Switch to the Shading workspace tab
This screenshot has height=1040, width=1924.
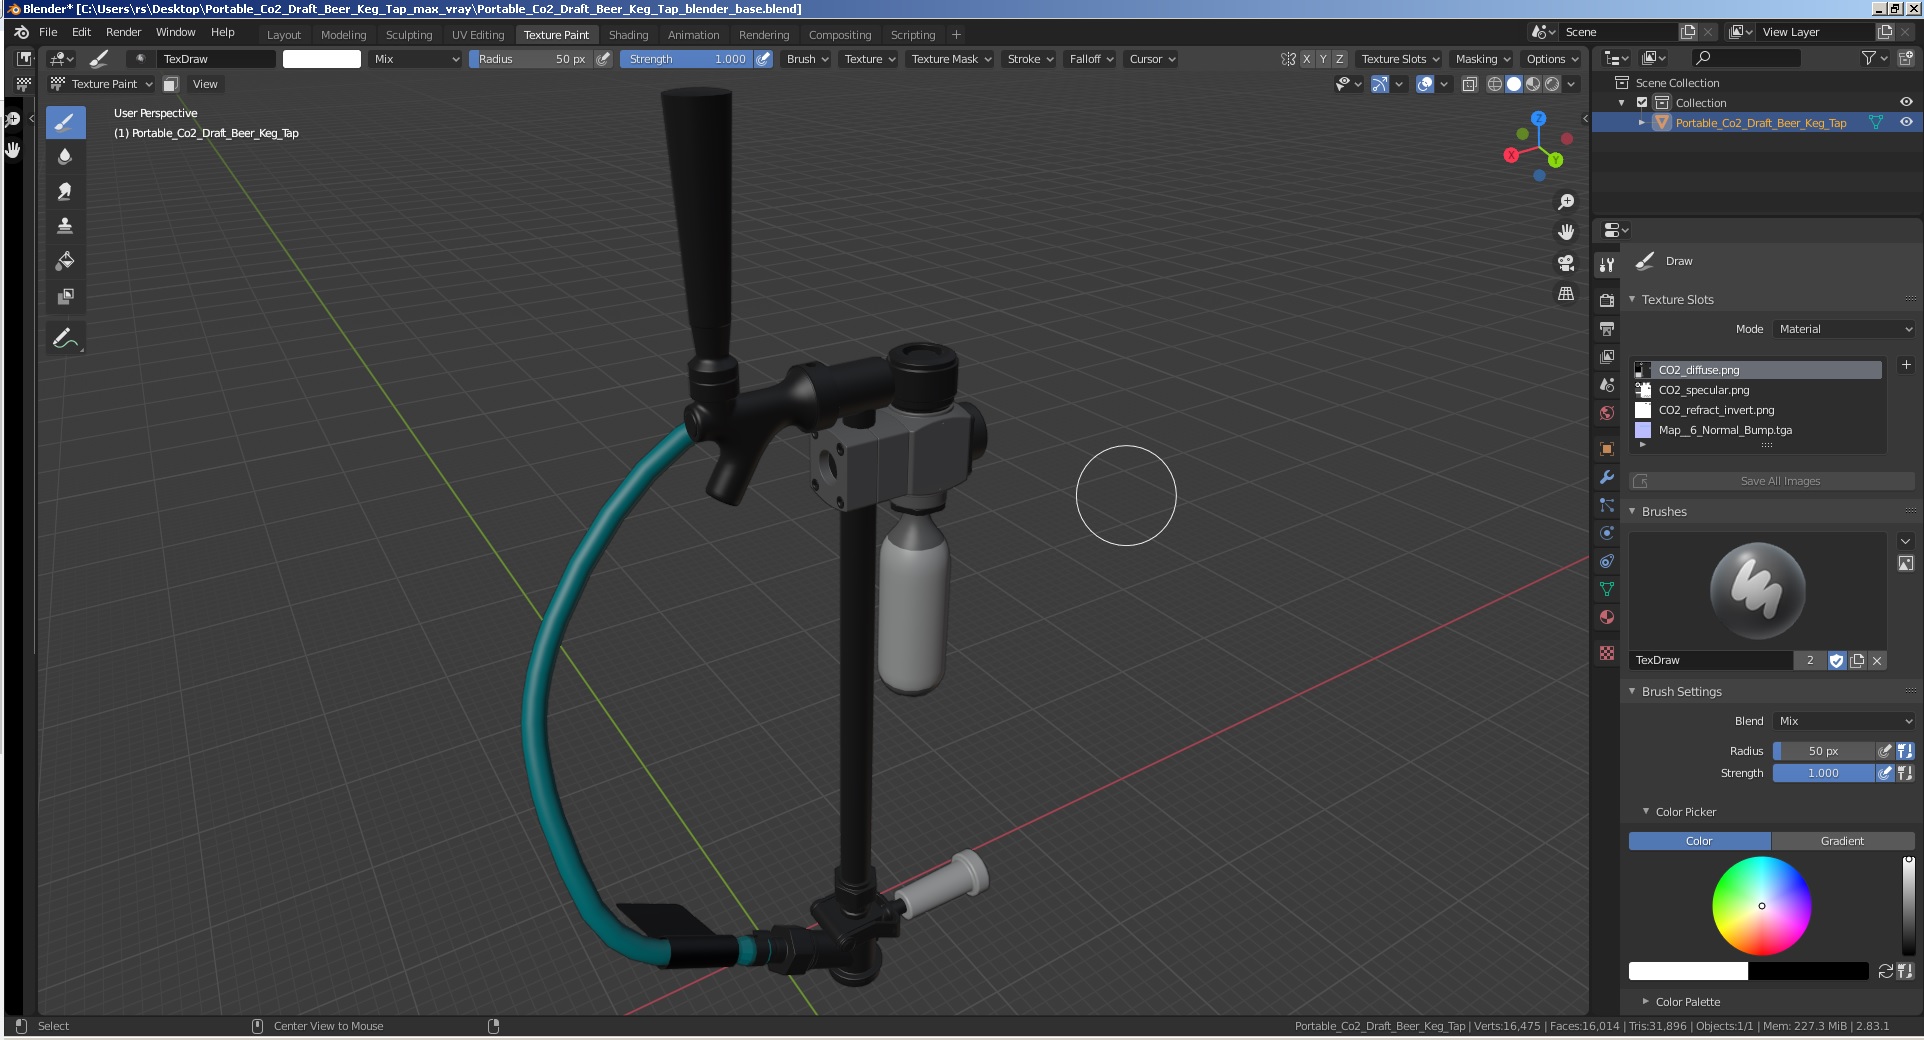628,35
